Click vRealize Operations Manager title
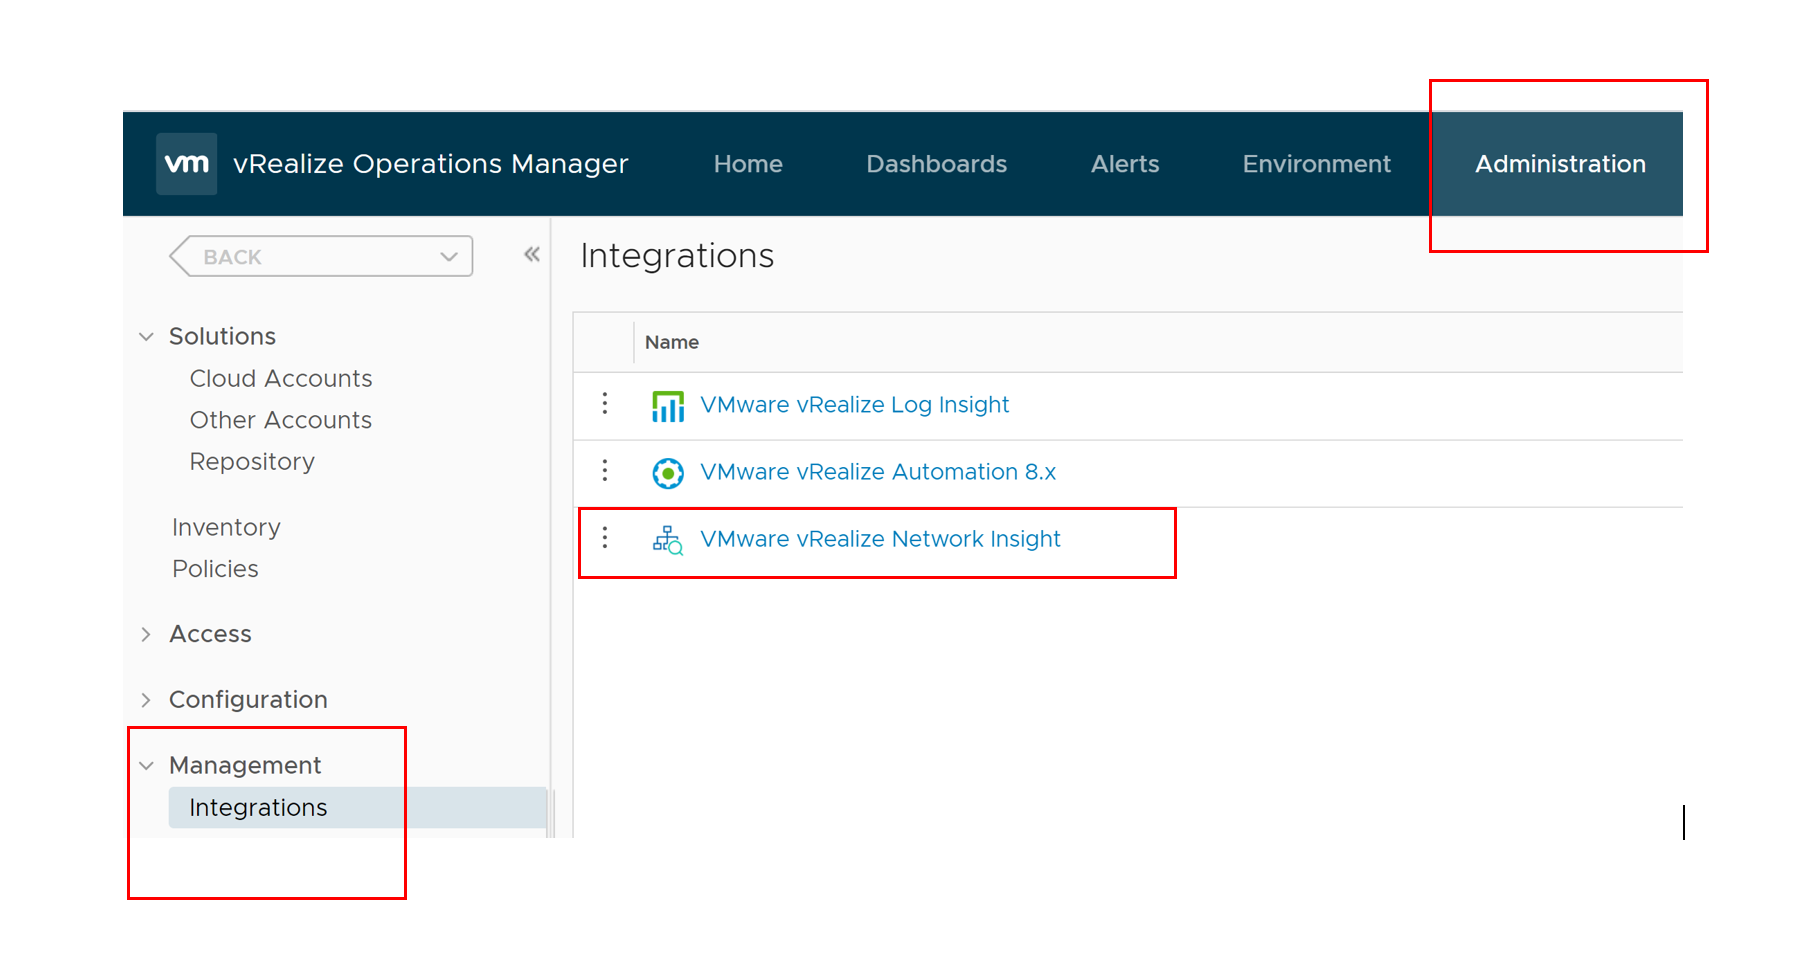Image resolution: width=1808 pixels, height=980 pixels. click(431, 164)
